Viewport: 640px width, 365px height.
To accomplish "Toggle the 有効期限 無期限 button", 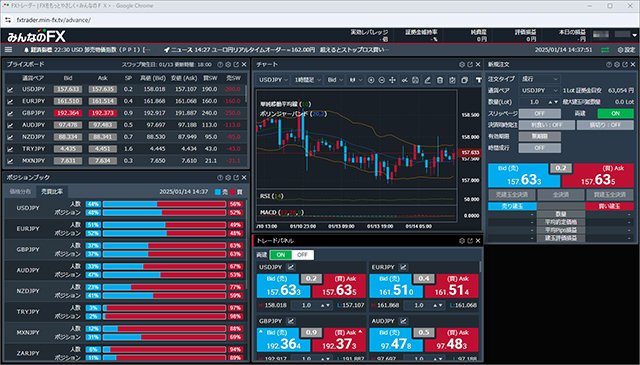I will pos(540,136).
